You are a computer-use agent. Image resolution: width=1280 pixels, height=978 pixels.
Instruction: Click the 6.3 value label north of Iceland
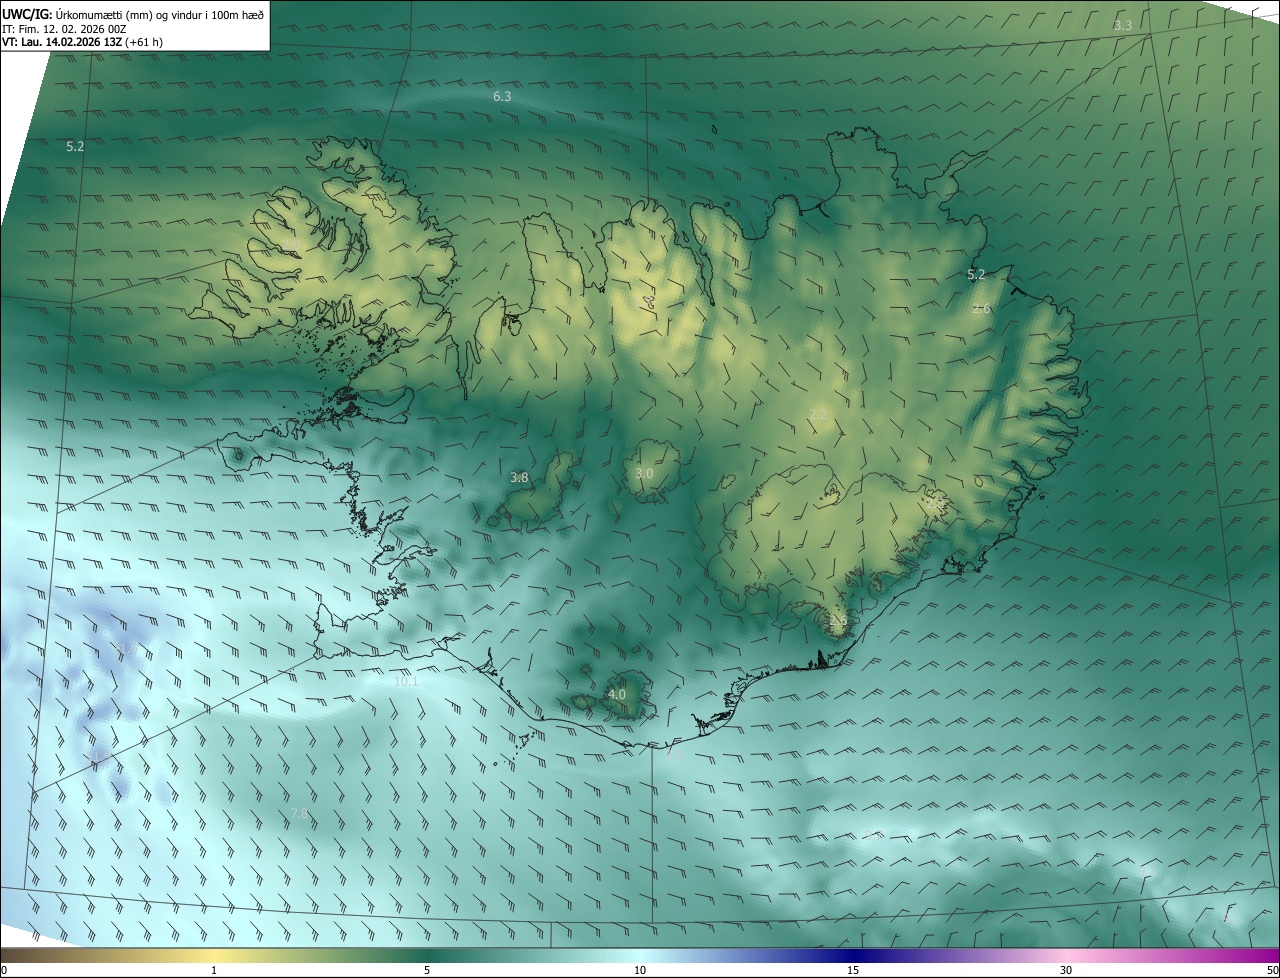(502, 97)
